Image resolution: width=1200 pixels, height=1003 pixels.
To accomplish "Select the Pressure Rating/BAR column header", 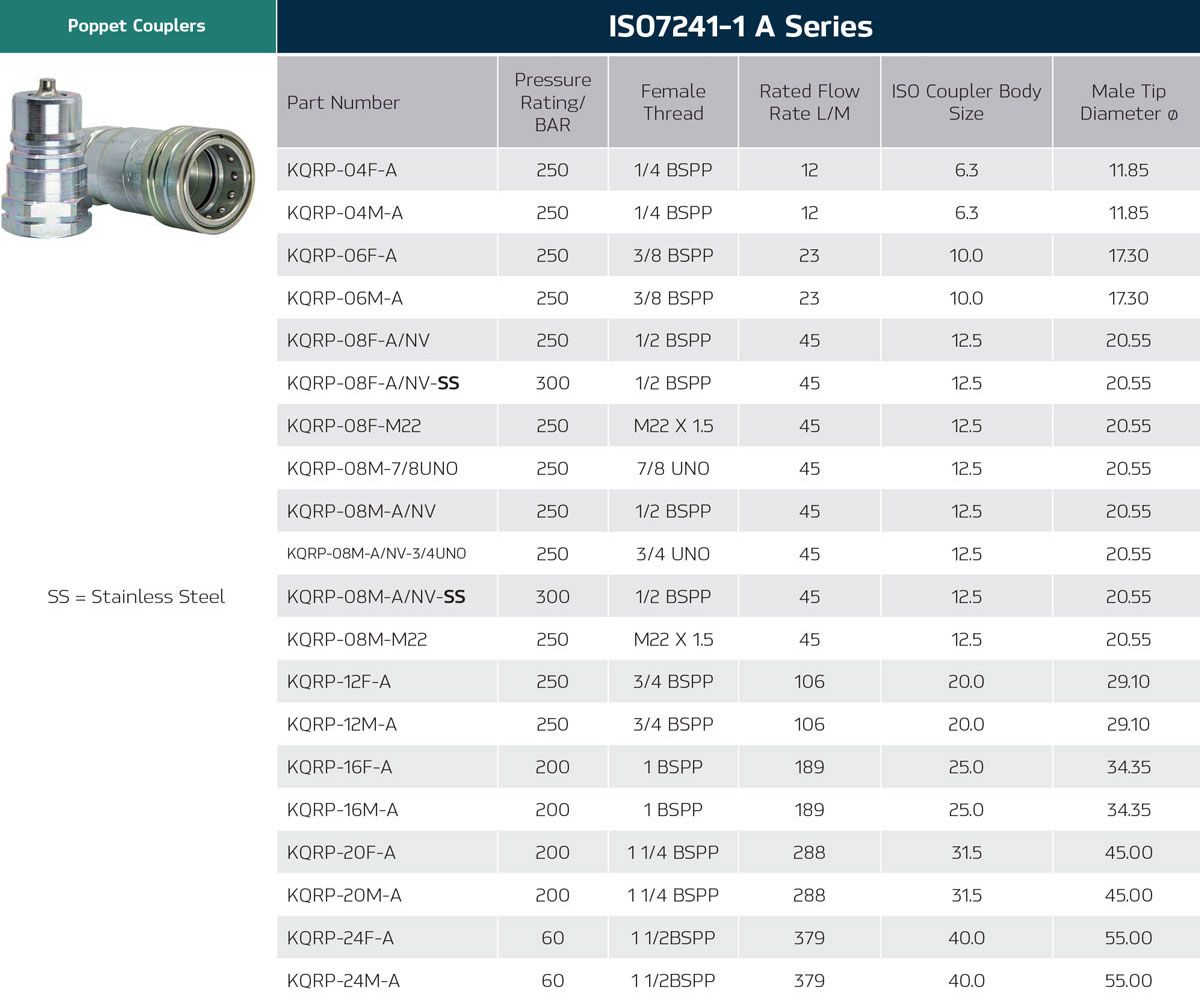I will (553, 102).
